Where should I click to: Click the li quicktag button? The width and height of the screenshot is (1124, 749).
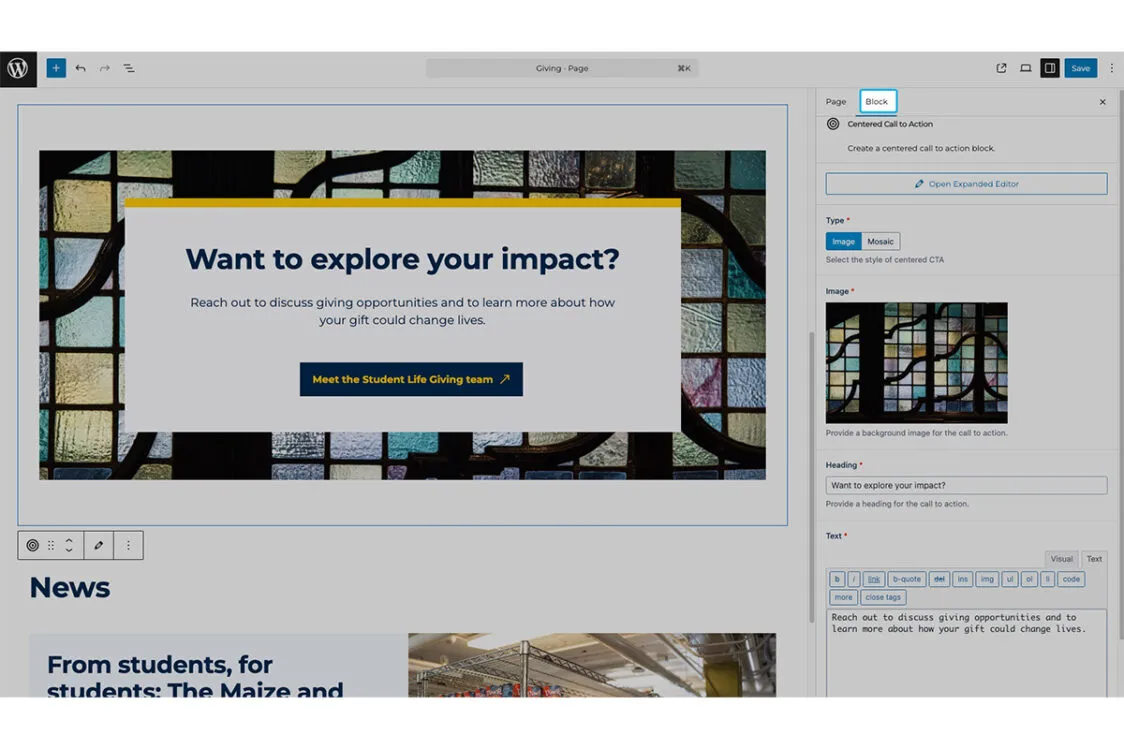(1047, 579)
